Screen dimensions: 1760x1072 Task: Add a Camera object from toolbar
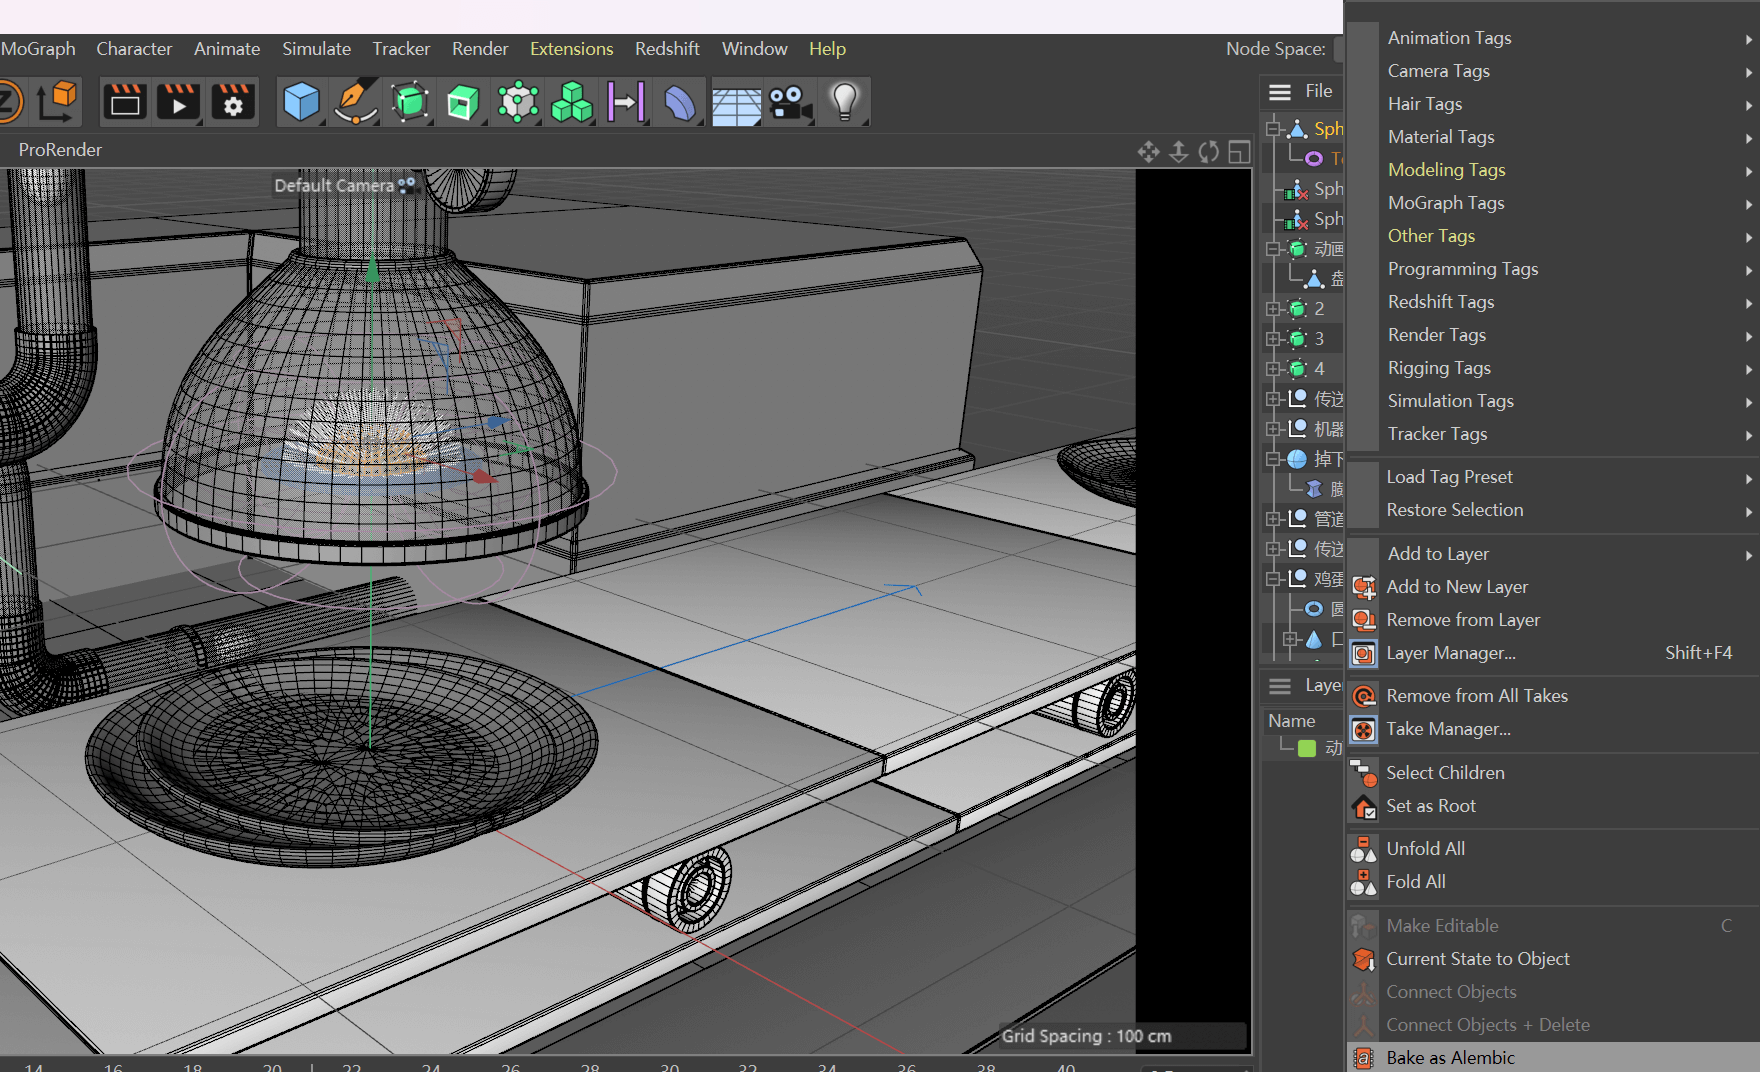tap(790, 102)
